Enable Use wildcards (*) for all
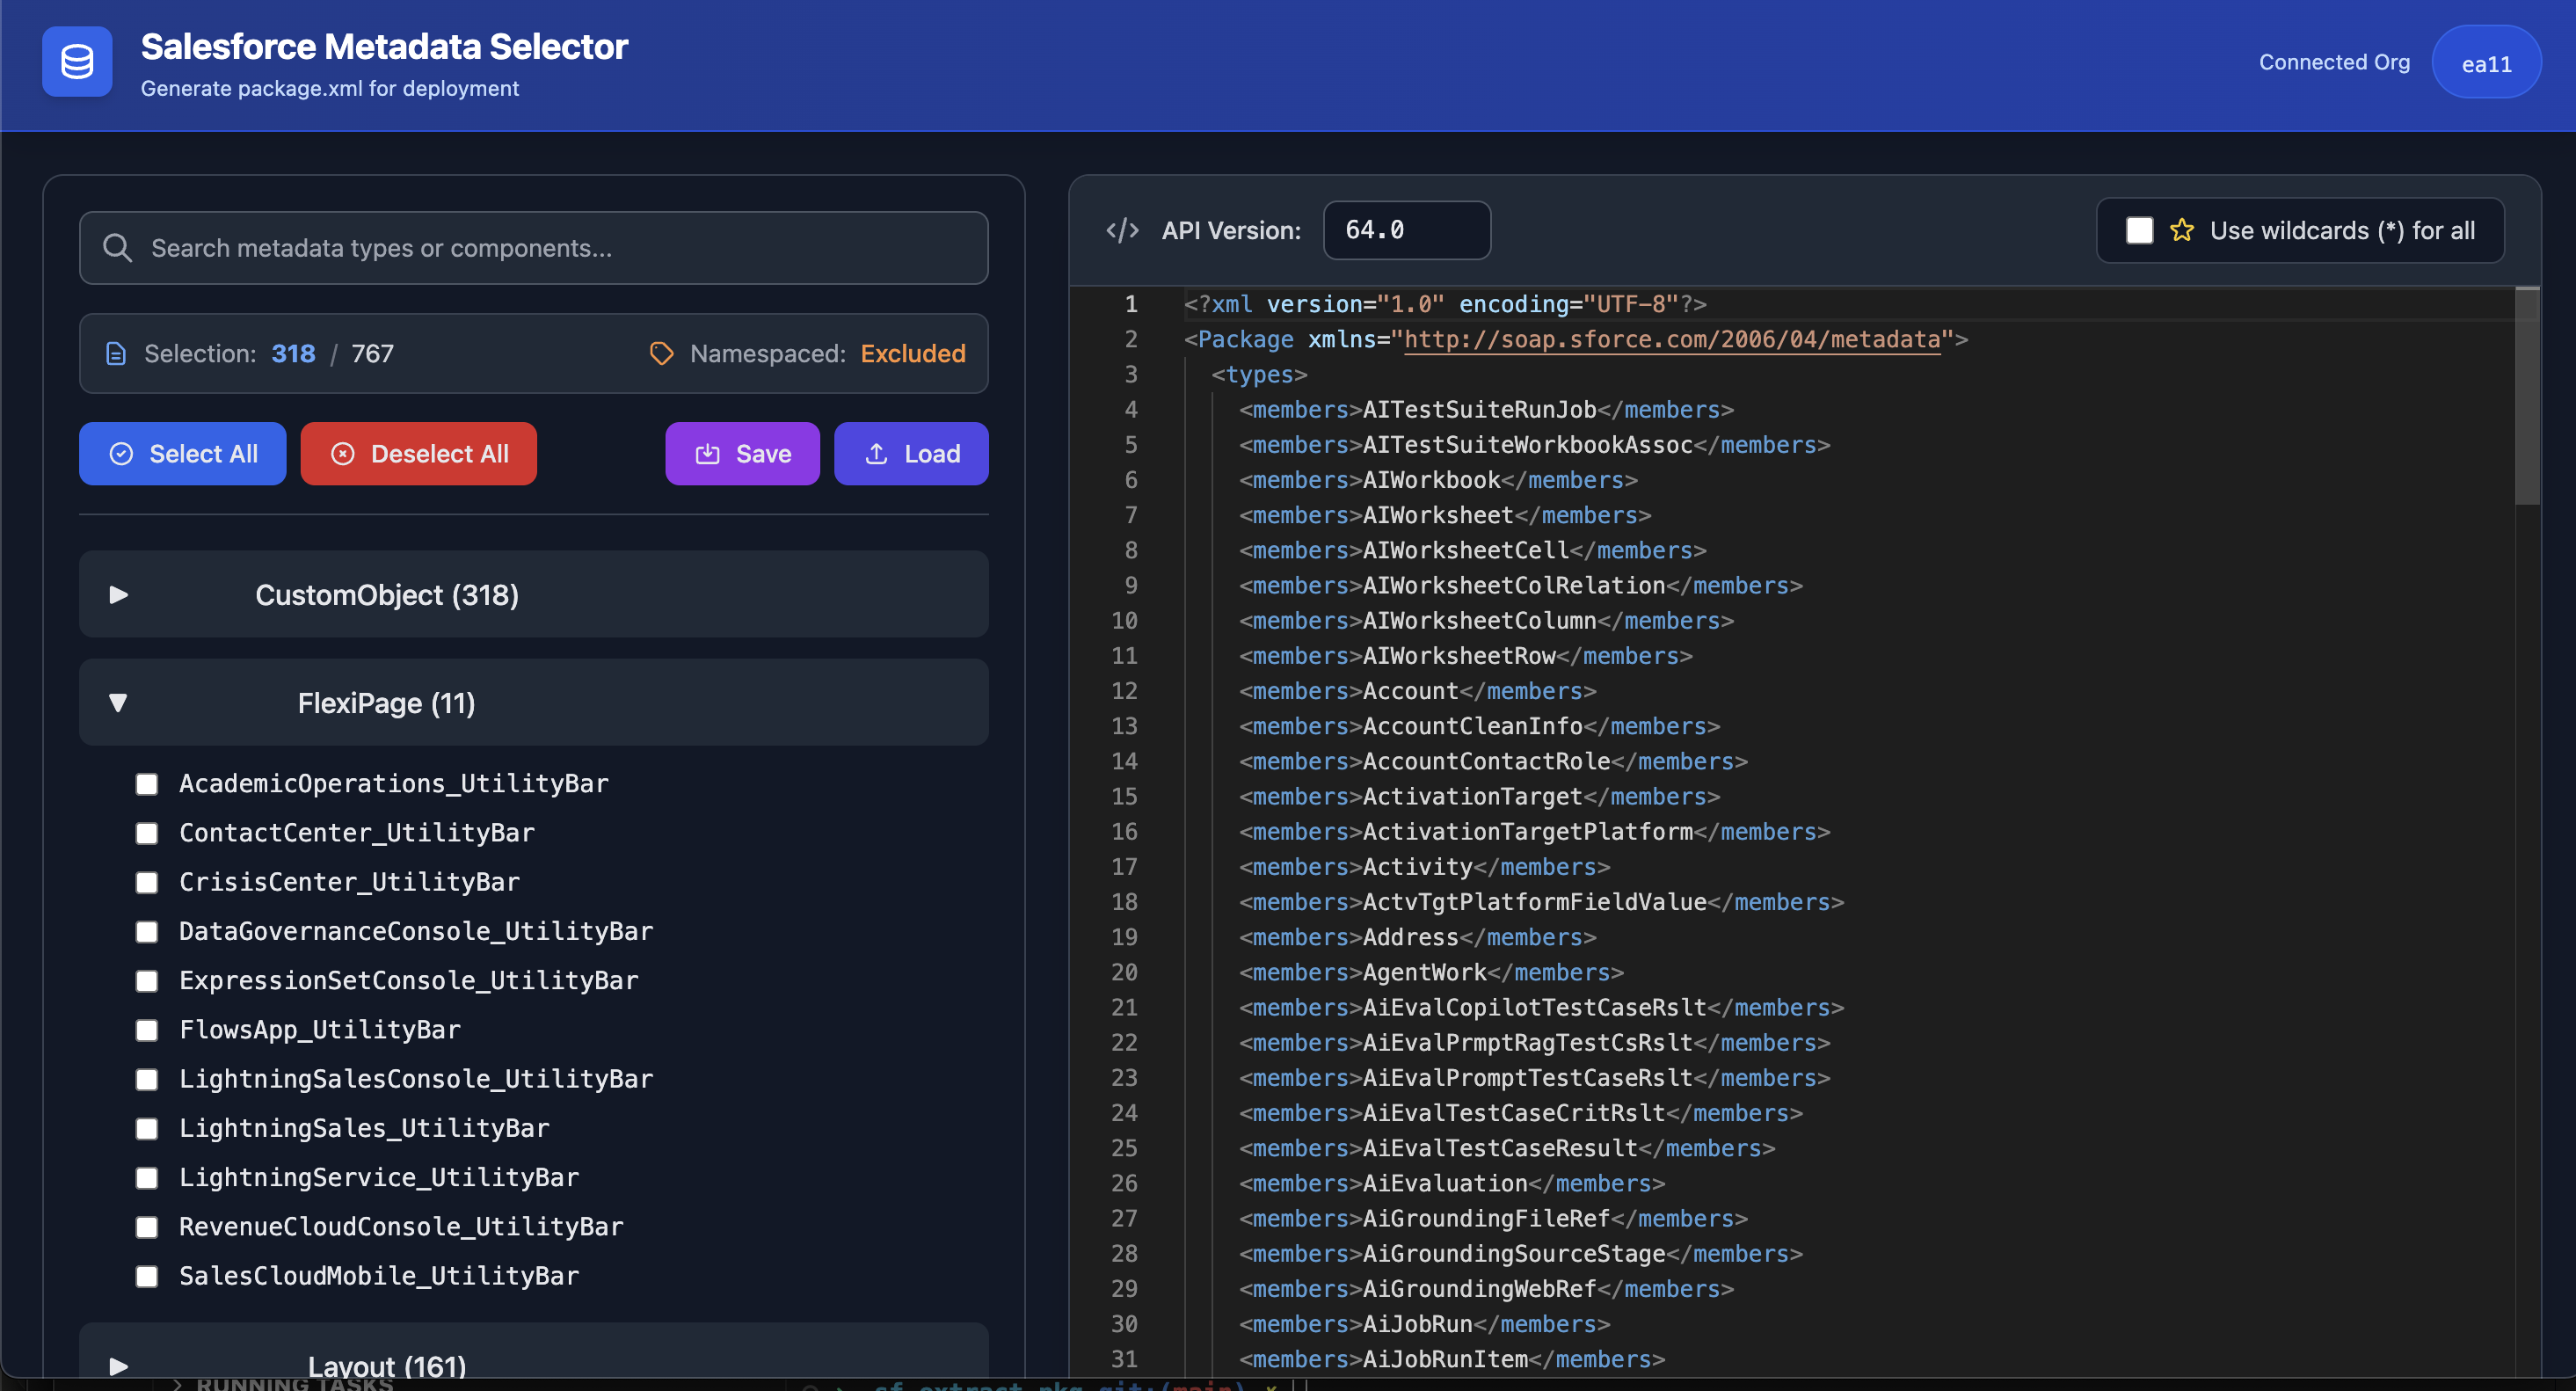 [2139, 230]
